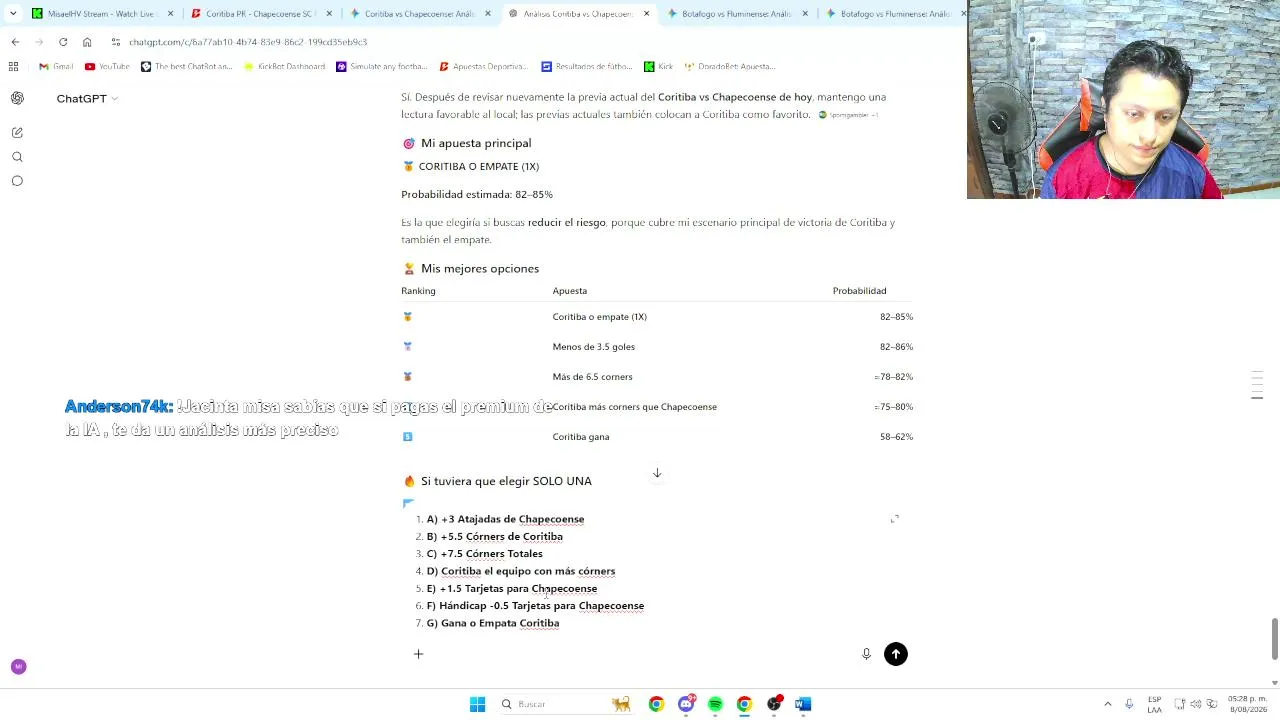Screen dimensions: 1280x720
Task: Open the taskbar clock and date
Action: click(1247, 704)
